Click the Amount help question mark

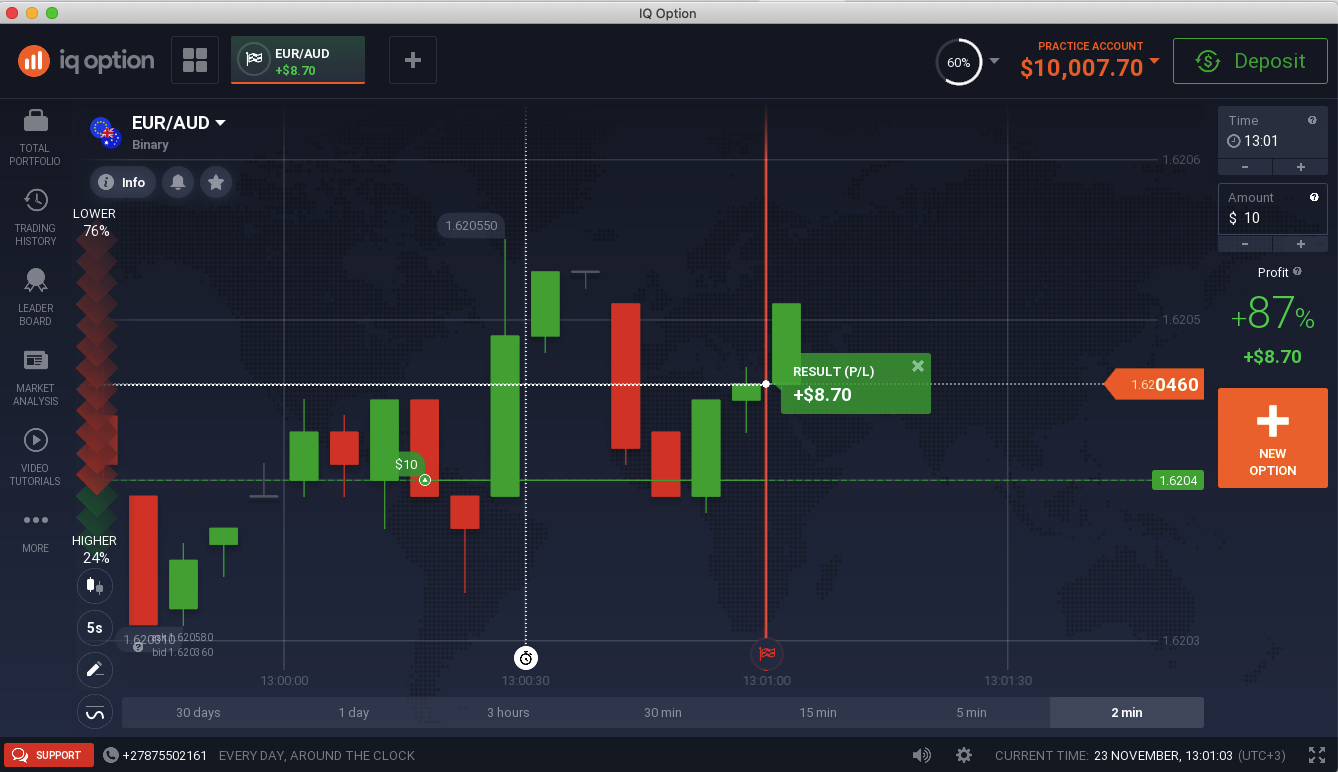pos(1314,197)
